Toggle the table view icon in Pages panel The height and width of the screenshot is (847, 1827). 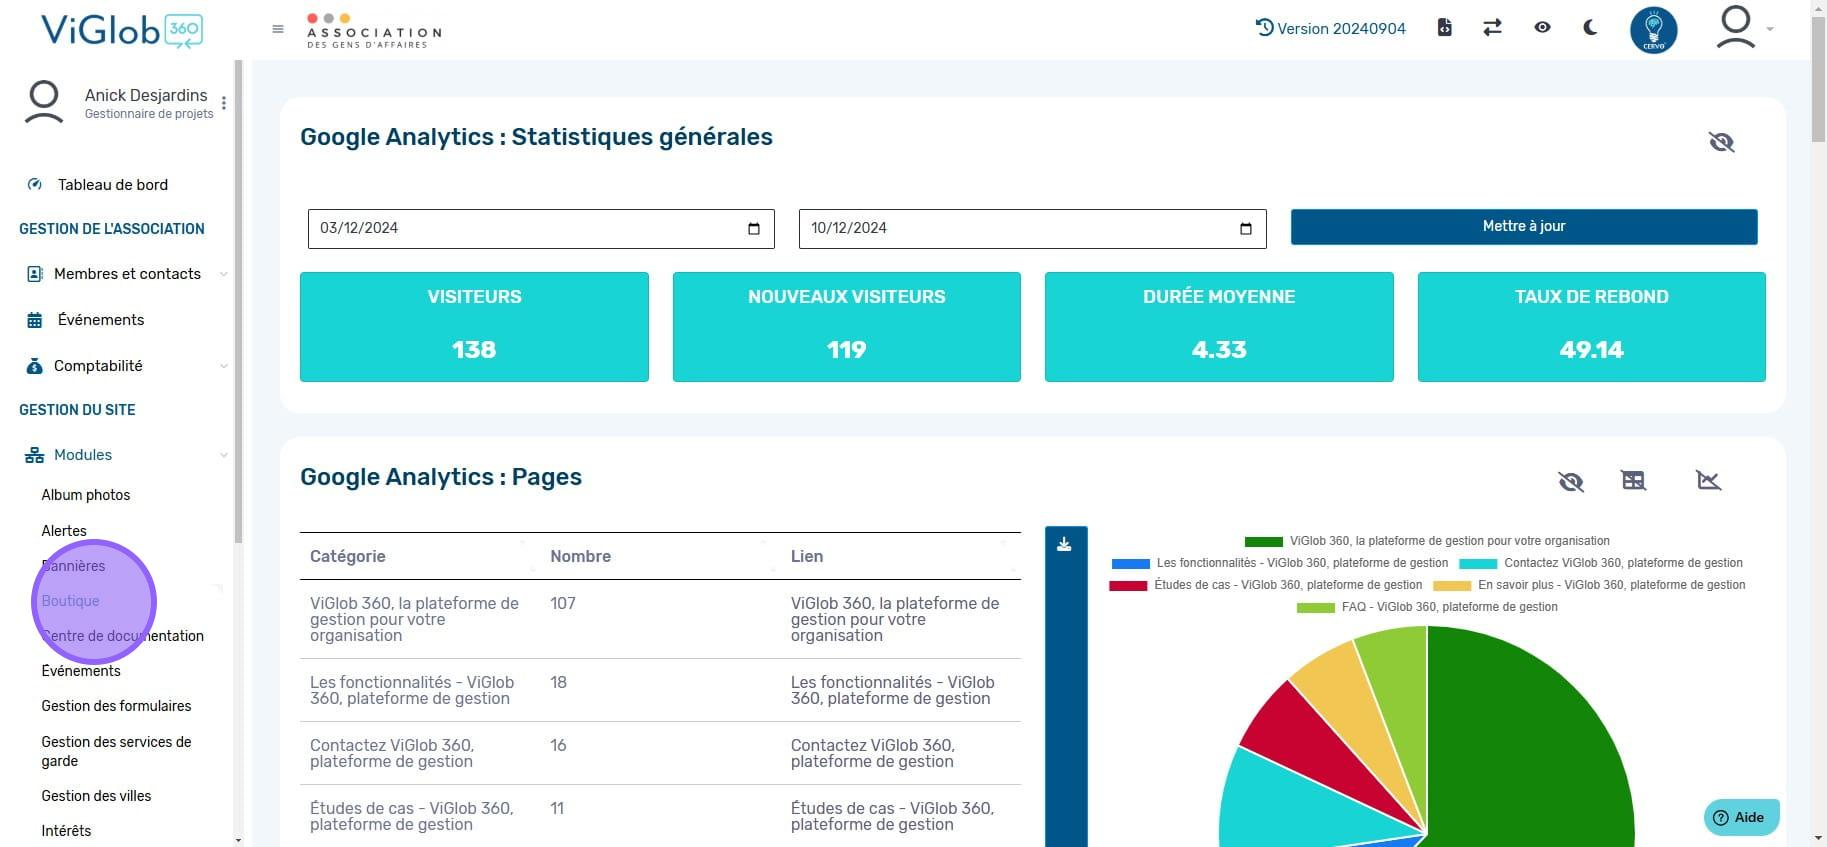(1633, 481)
